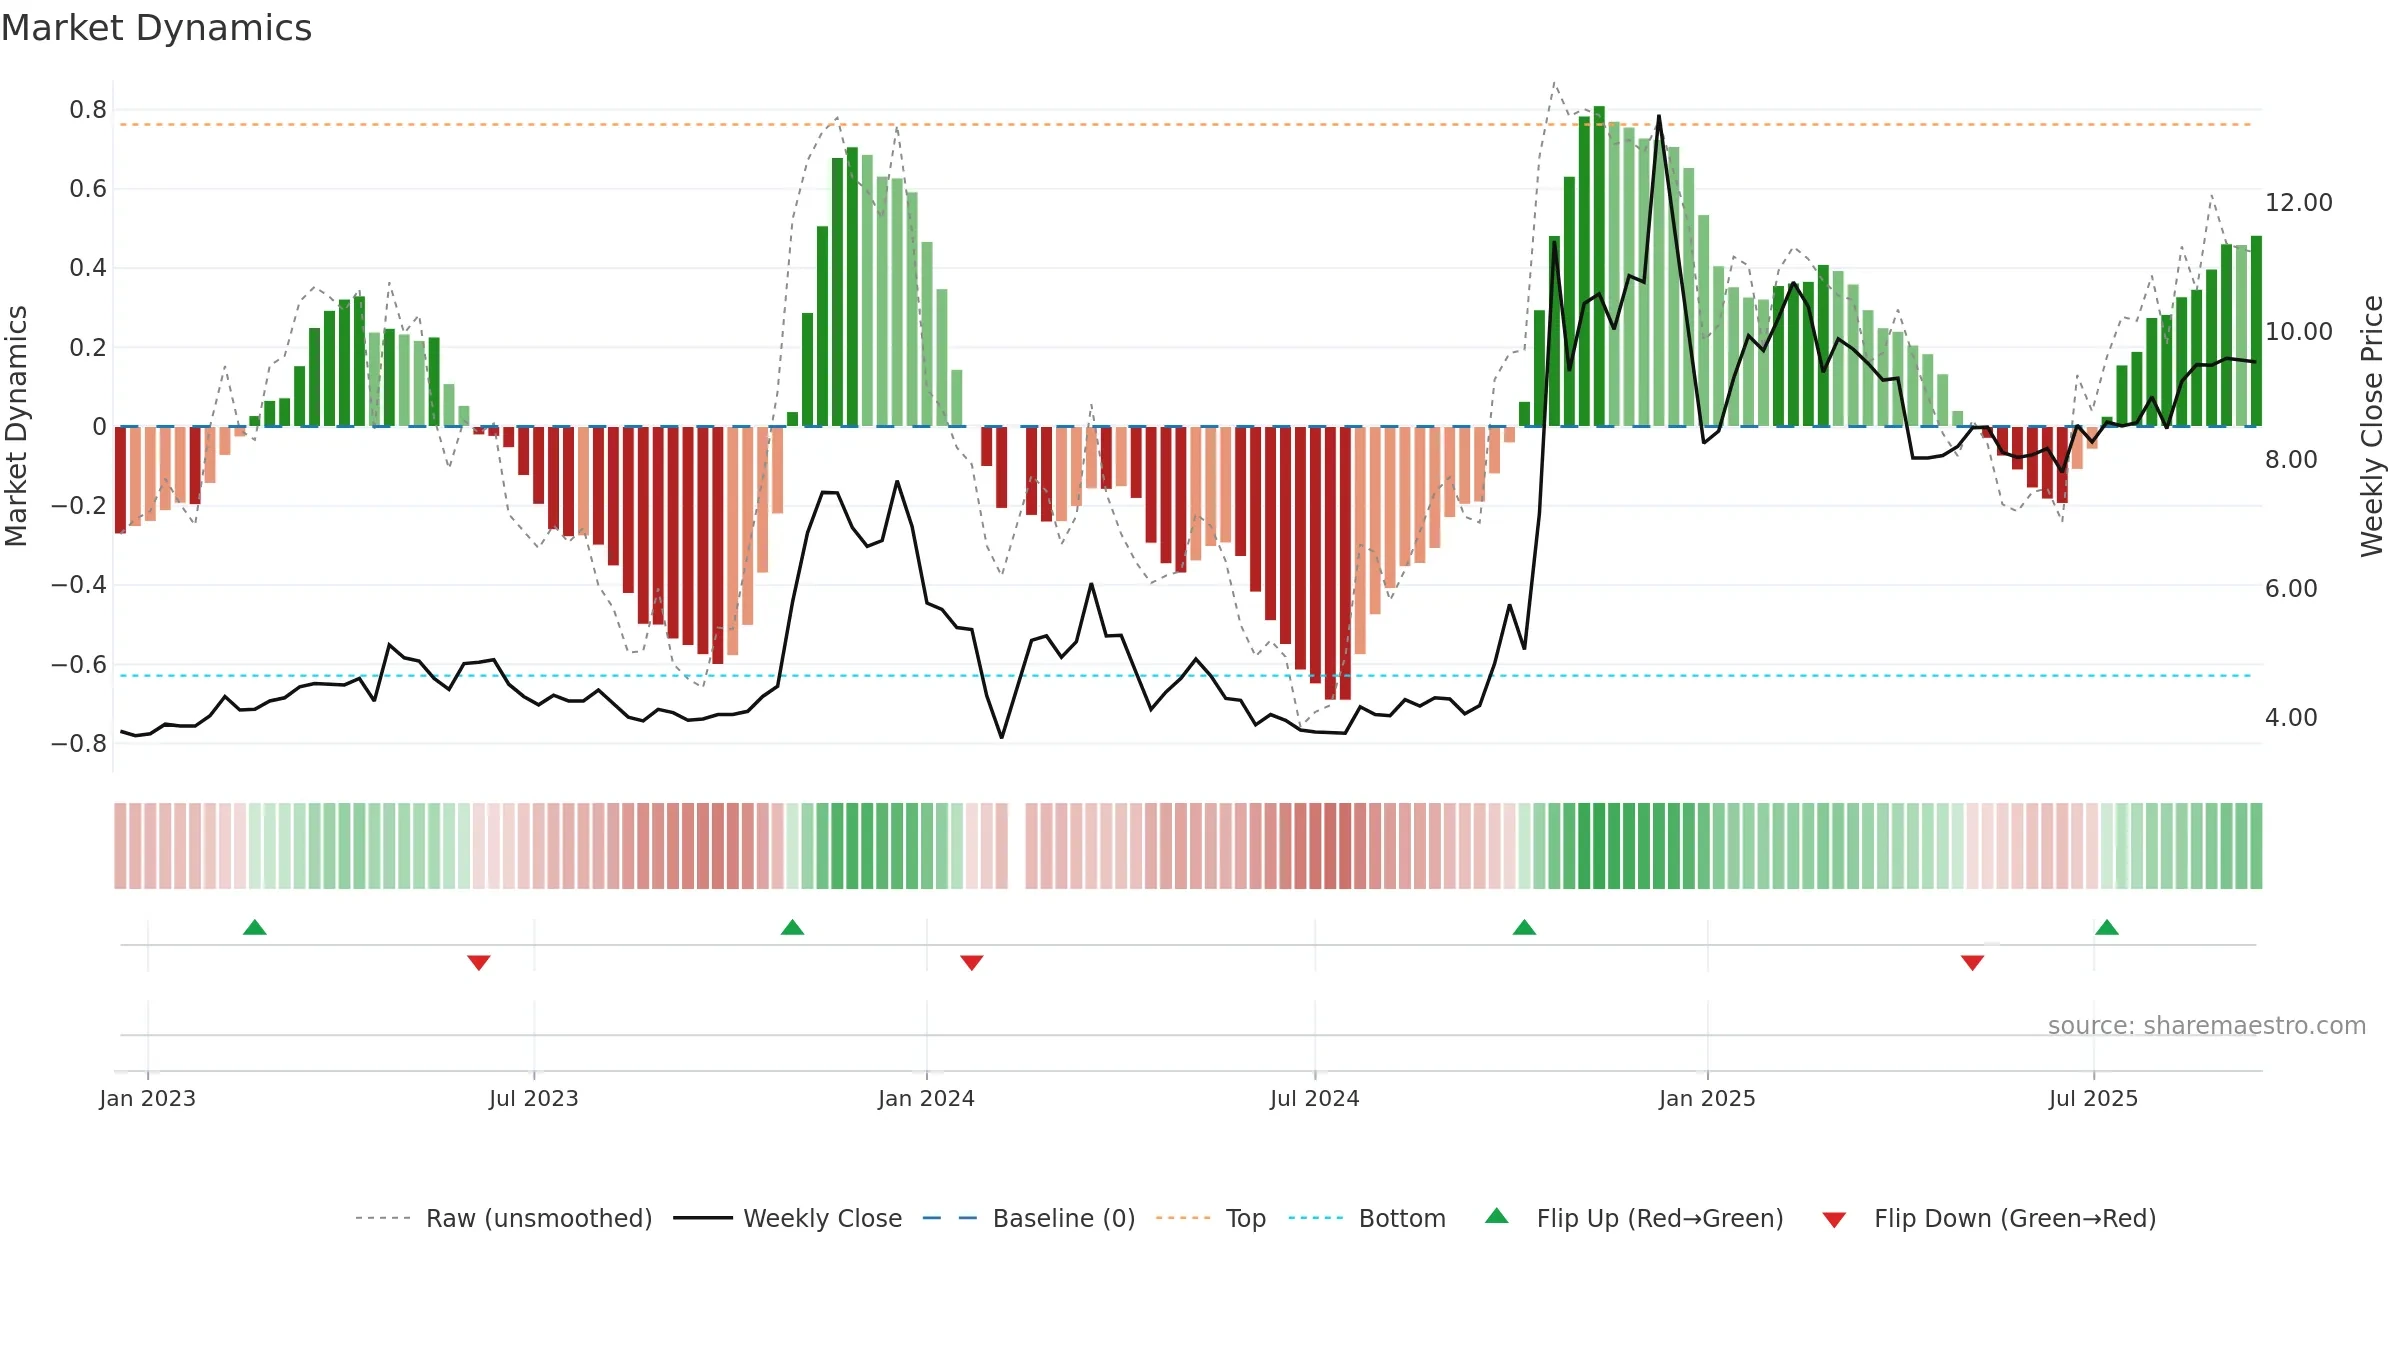
Task: Click the source: sharemaestro.com text
Action: [2207, 1025]
